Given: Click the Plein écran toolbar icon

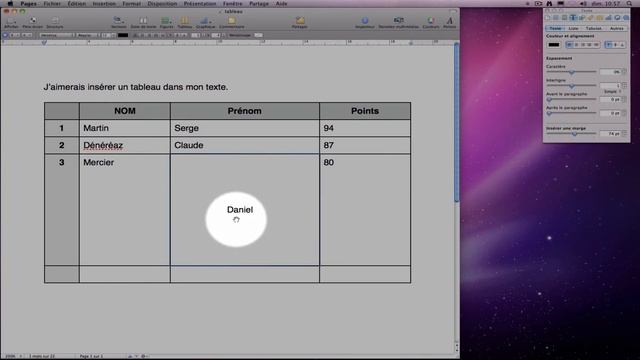Looking at the screenshot, I should (x=33, y=21).
